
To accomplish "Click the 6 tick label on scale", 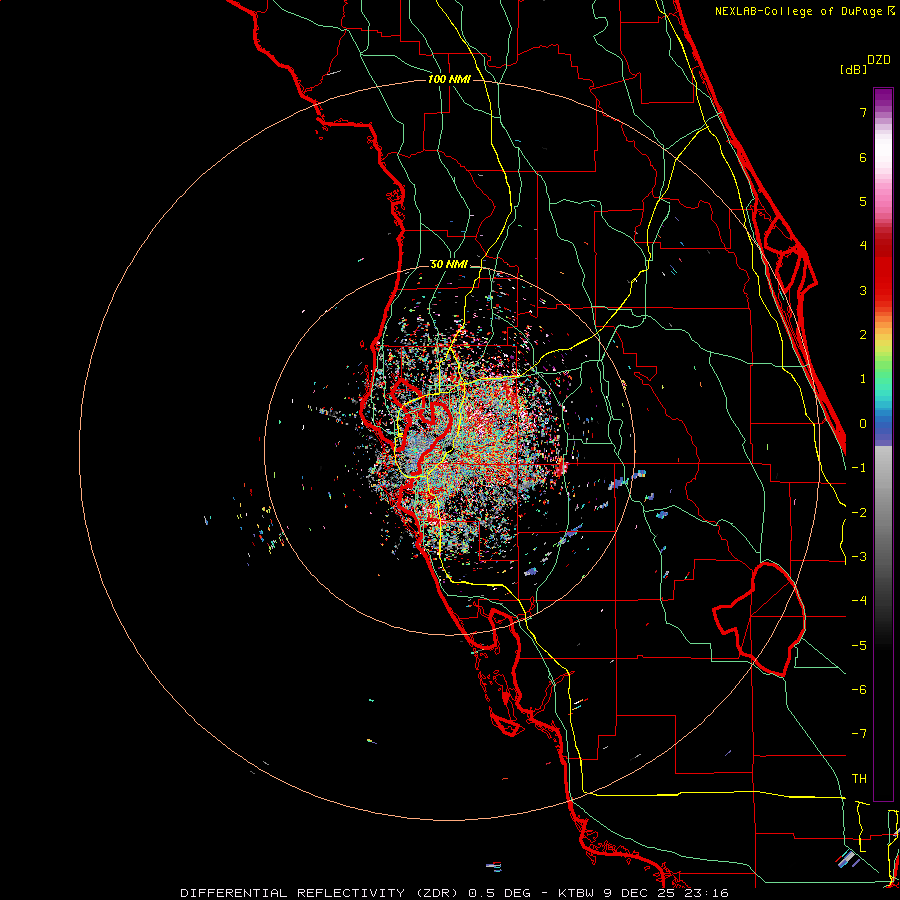I will (863, 157).
